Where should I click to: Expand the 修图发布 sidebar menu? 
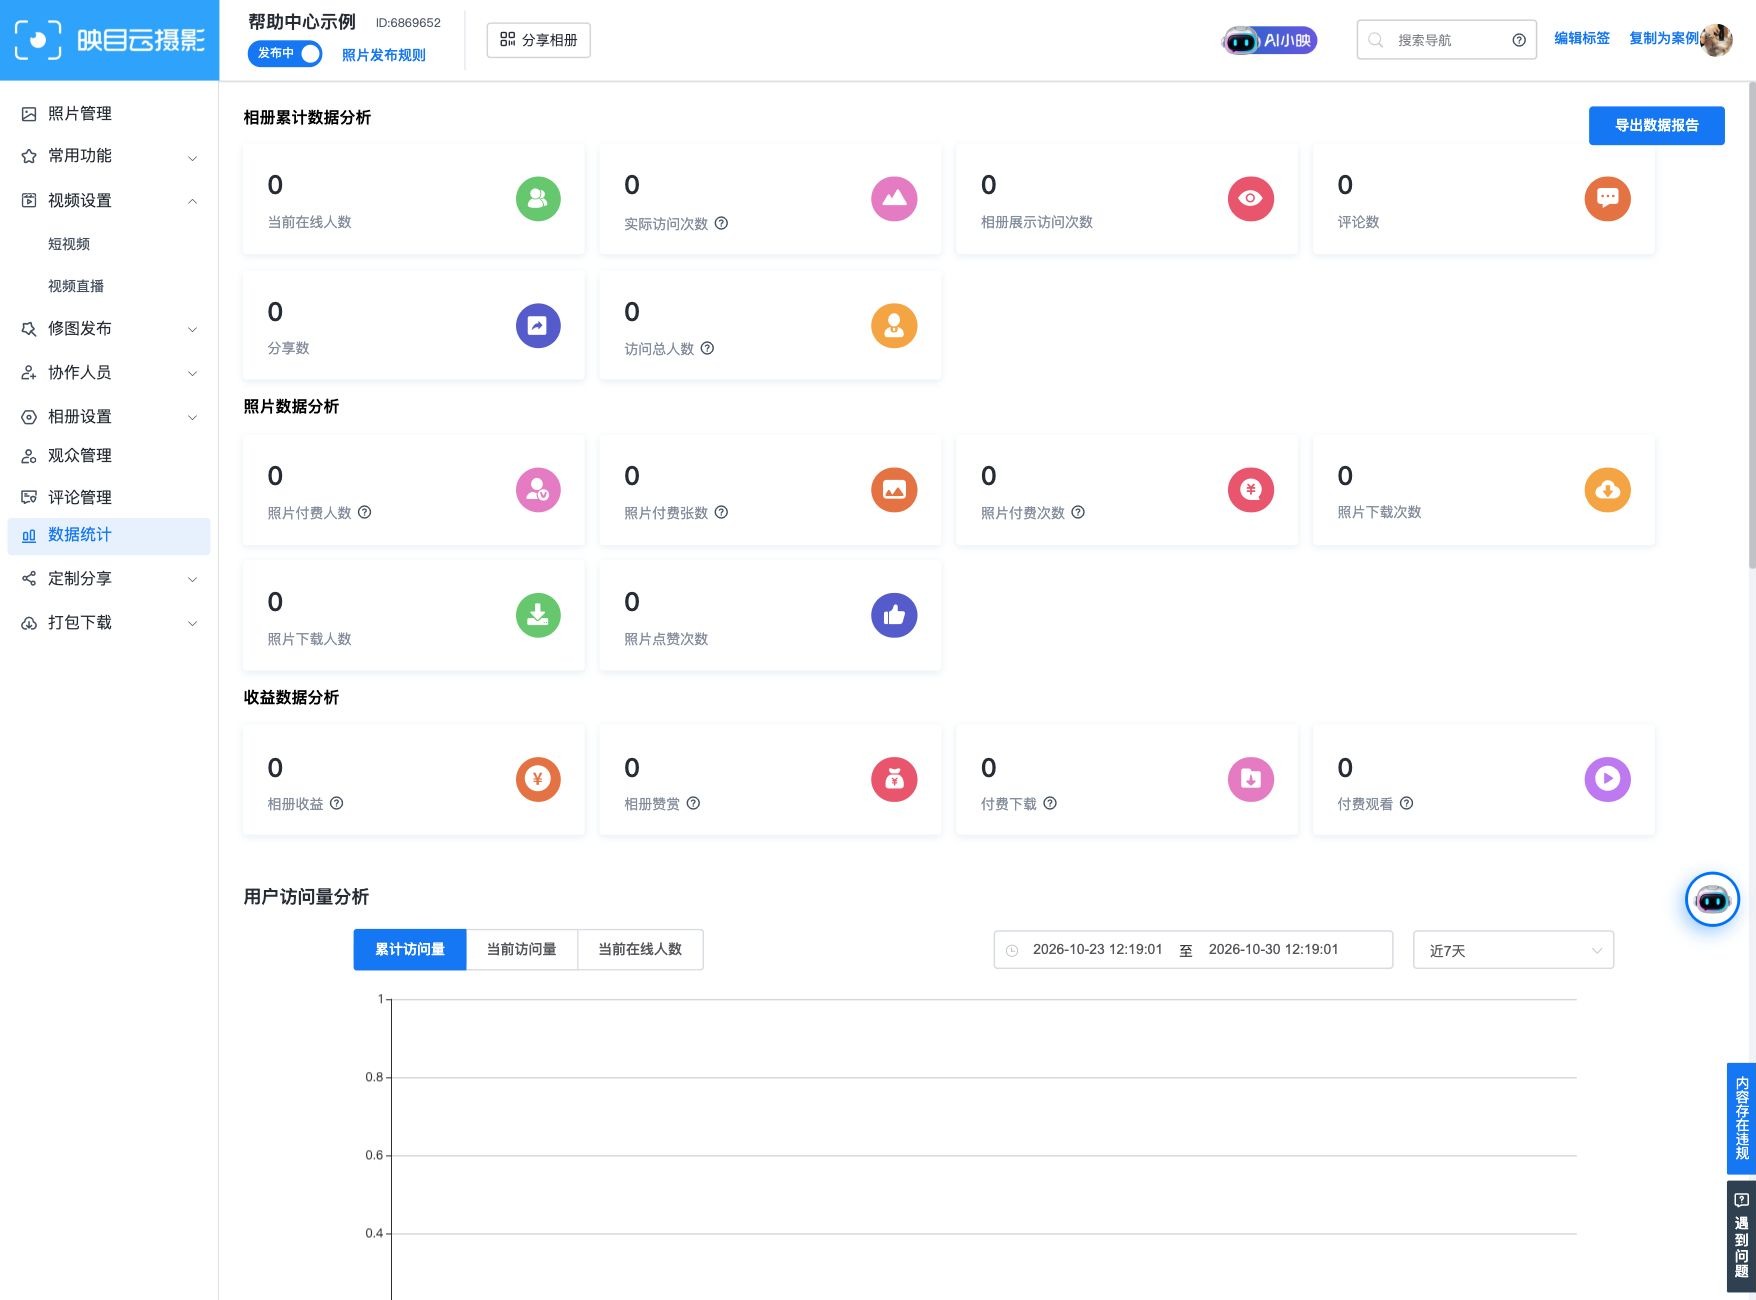(x=110, y=328)
